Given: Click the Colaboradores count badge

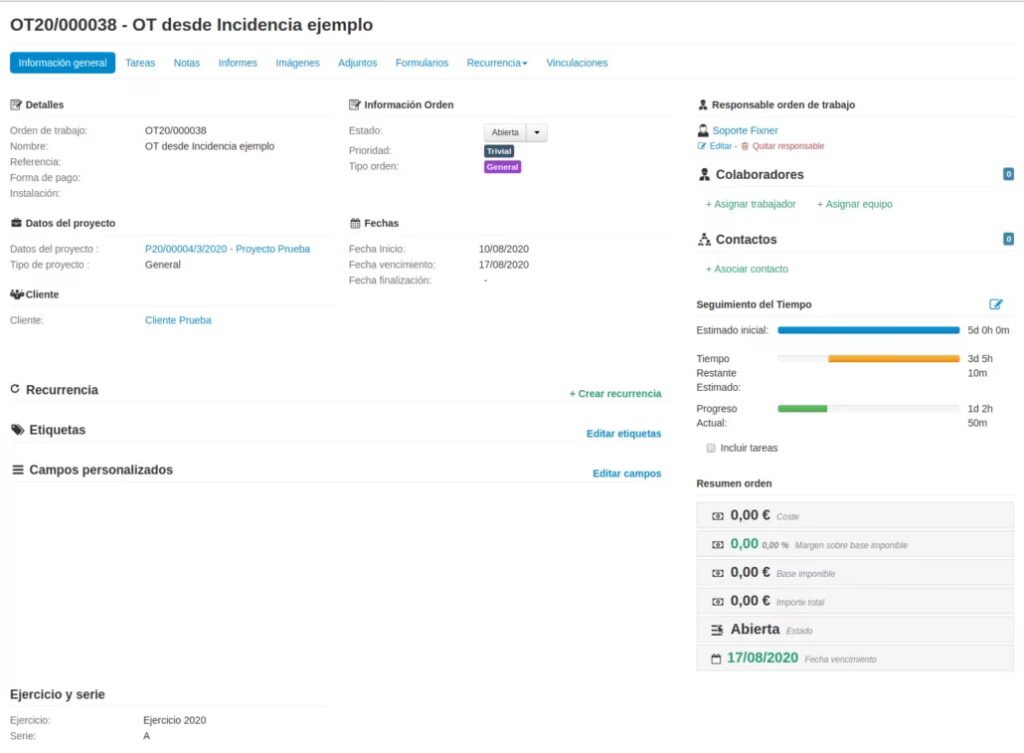Looking at the screenshot, I should [1008, 175].
